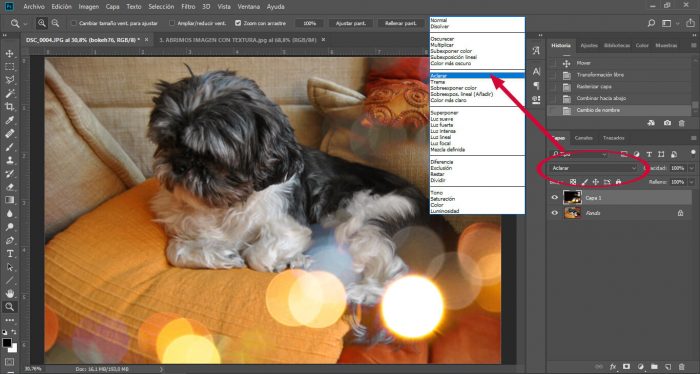Toggle lock position icon
The image size is (700, 374).
[596, 182]
